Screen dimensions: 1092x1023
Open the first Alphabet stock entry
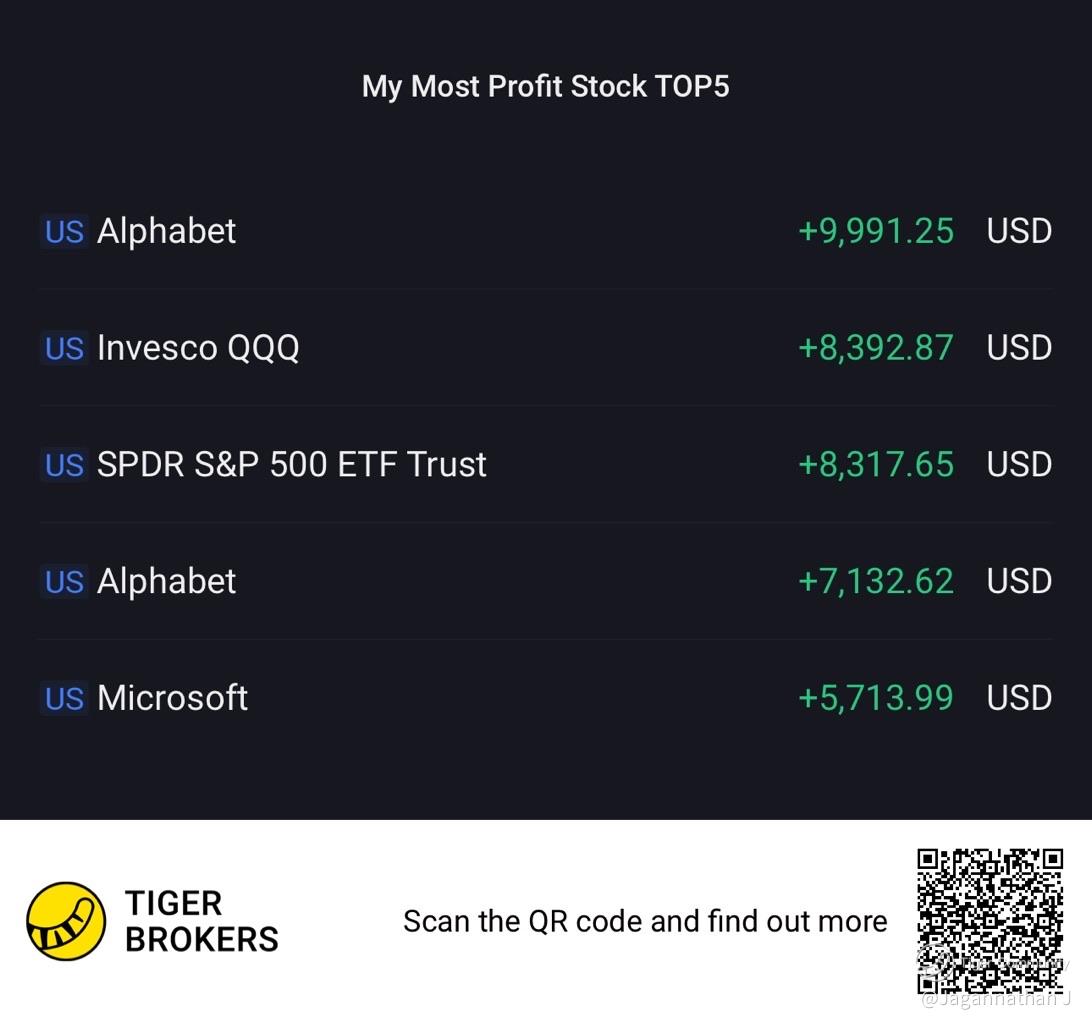[x=546, y=231]
